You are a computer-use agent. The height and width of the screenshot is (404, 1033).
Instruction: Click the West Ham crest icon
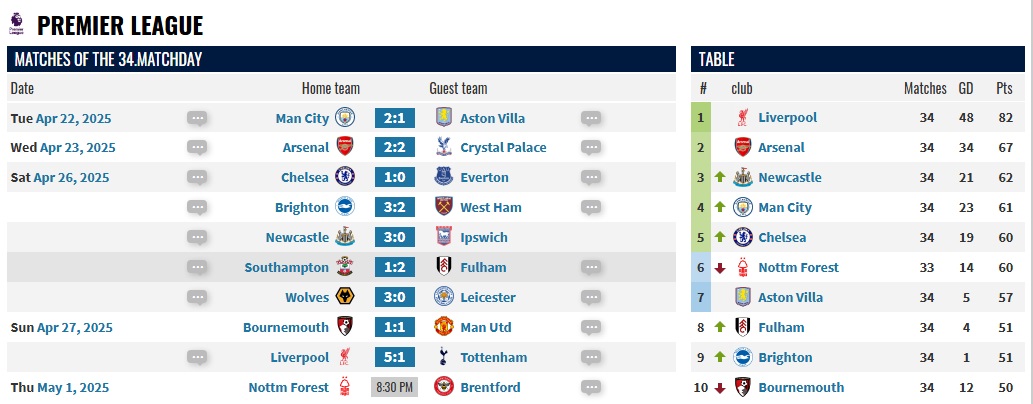pos(444,207)
